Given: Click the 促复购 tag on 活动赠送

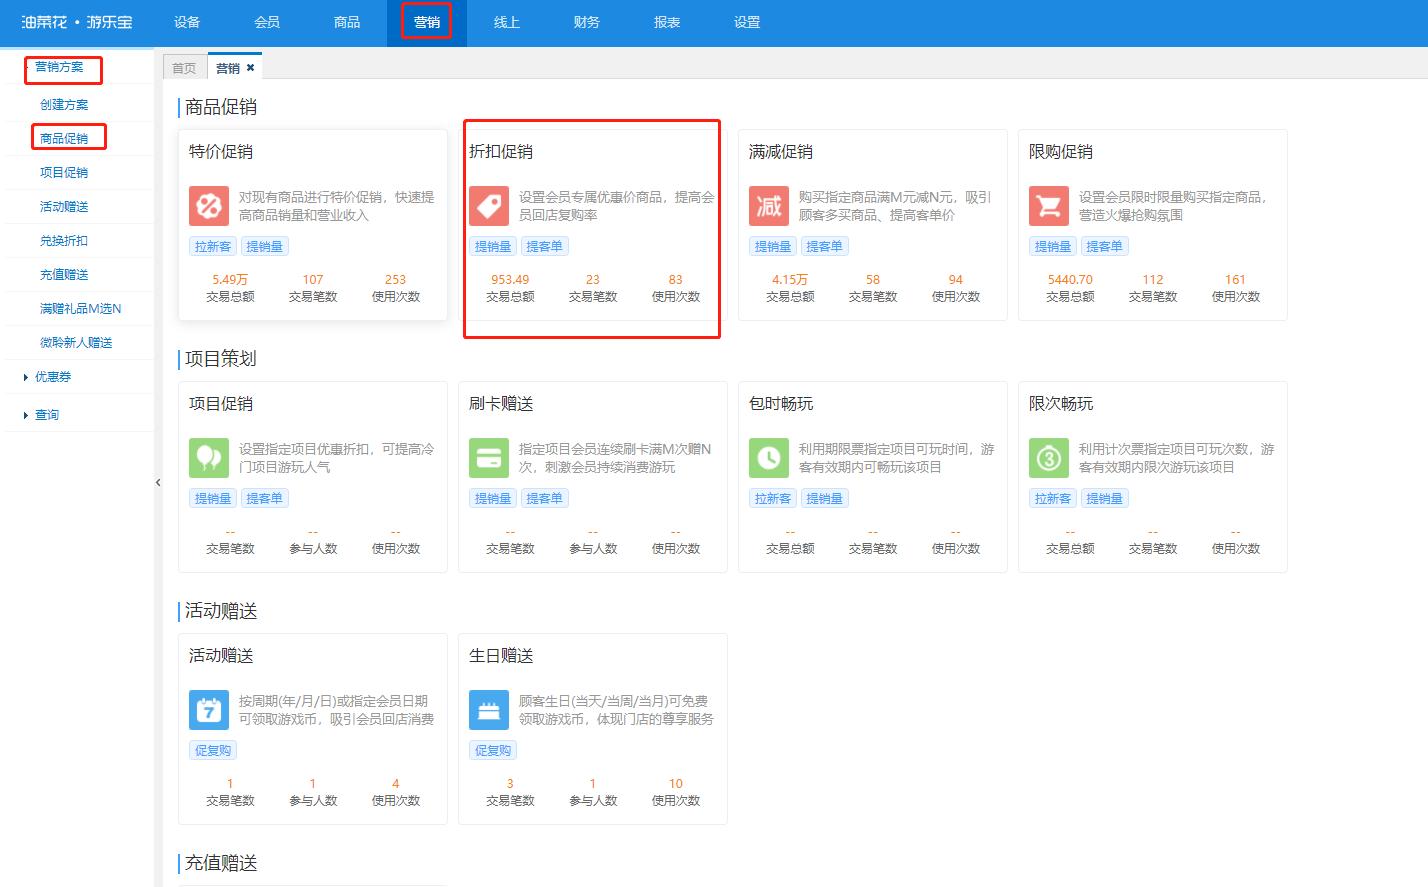Looking at the screenshot, I should point(213,750).
